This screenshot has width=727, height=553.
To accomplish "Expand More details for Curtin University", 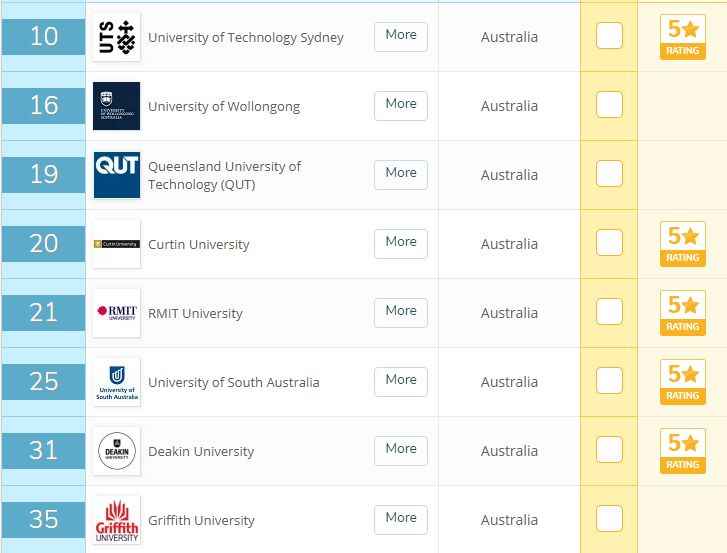I will [401, 243].
